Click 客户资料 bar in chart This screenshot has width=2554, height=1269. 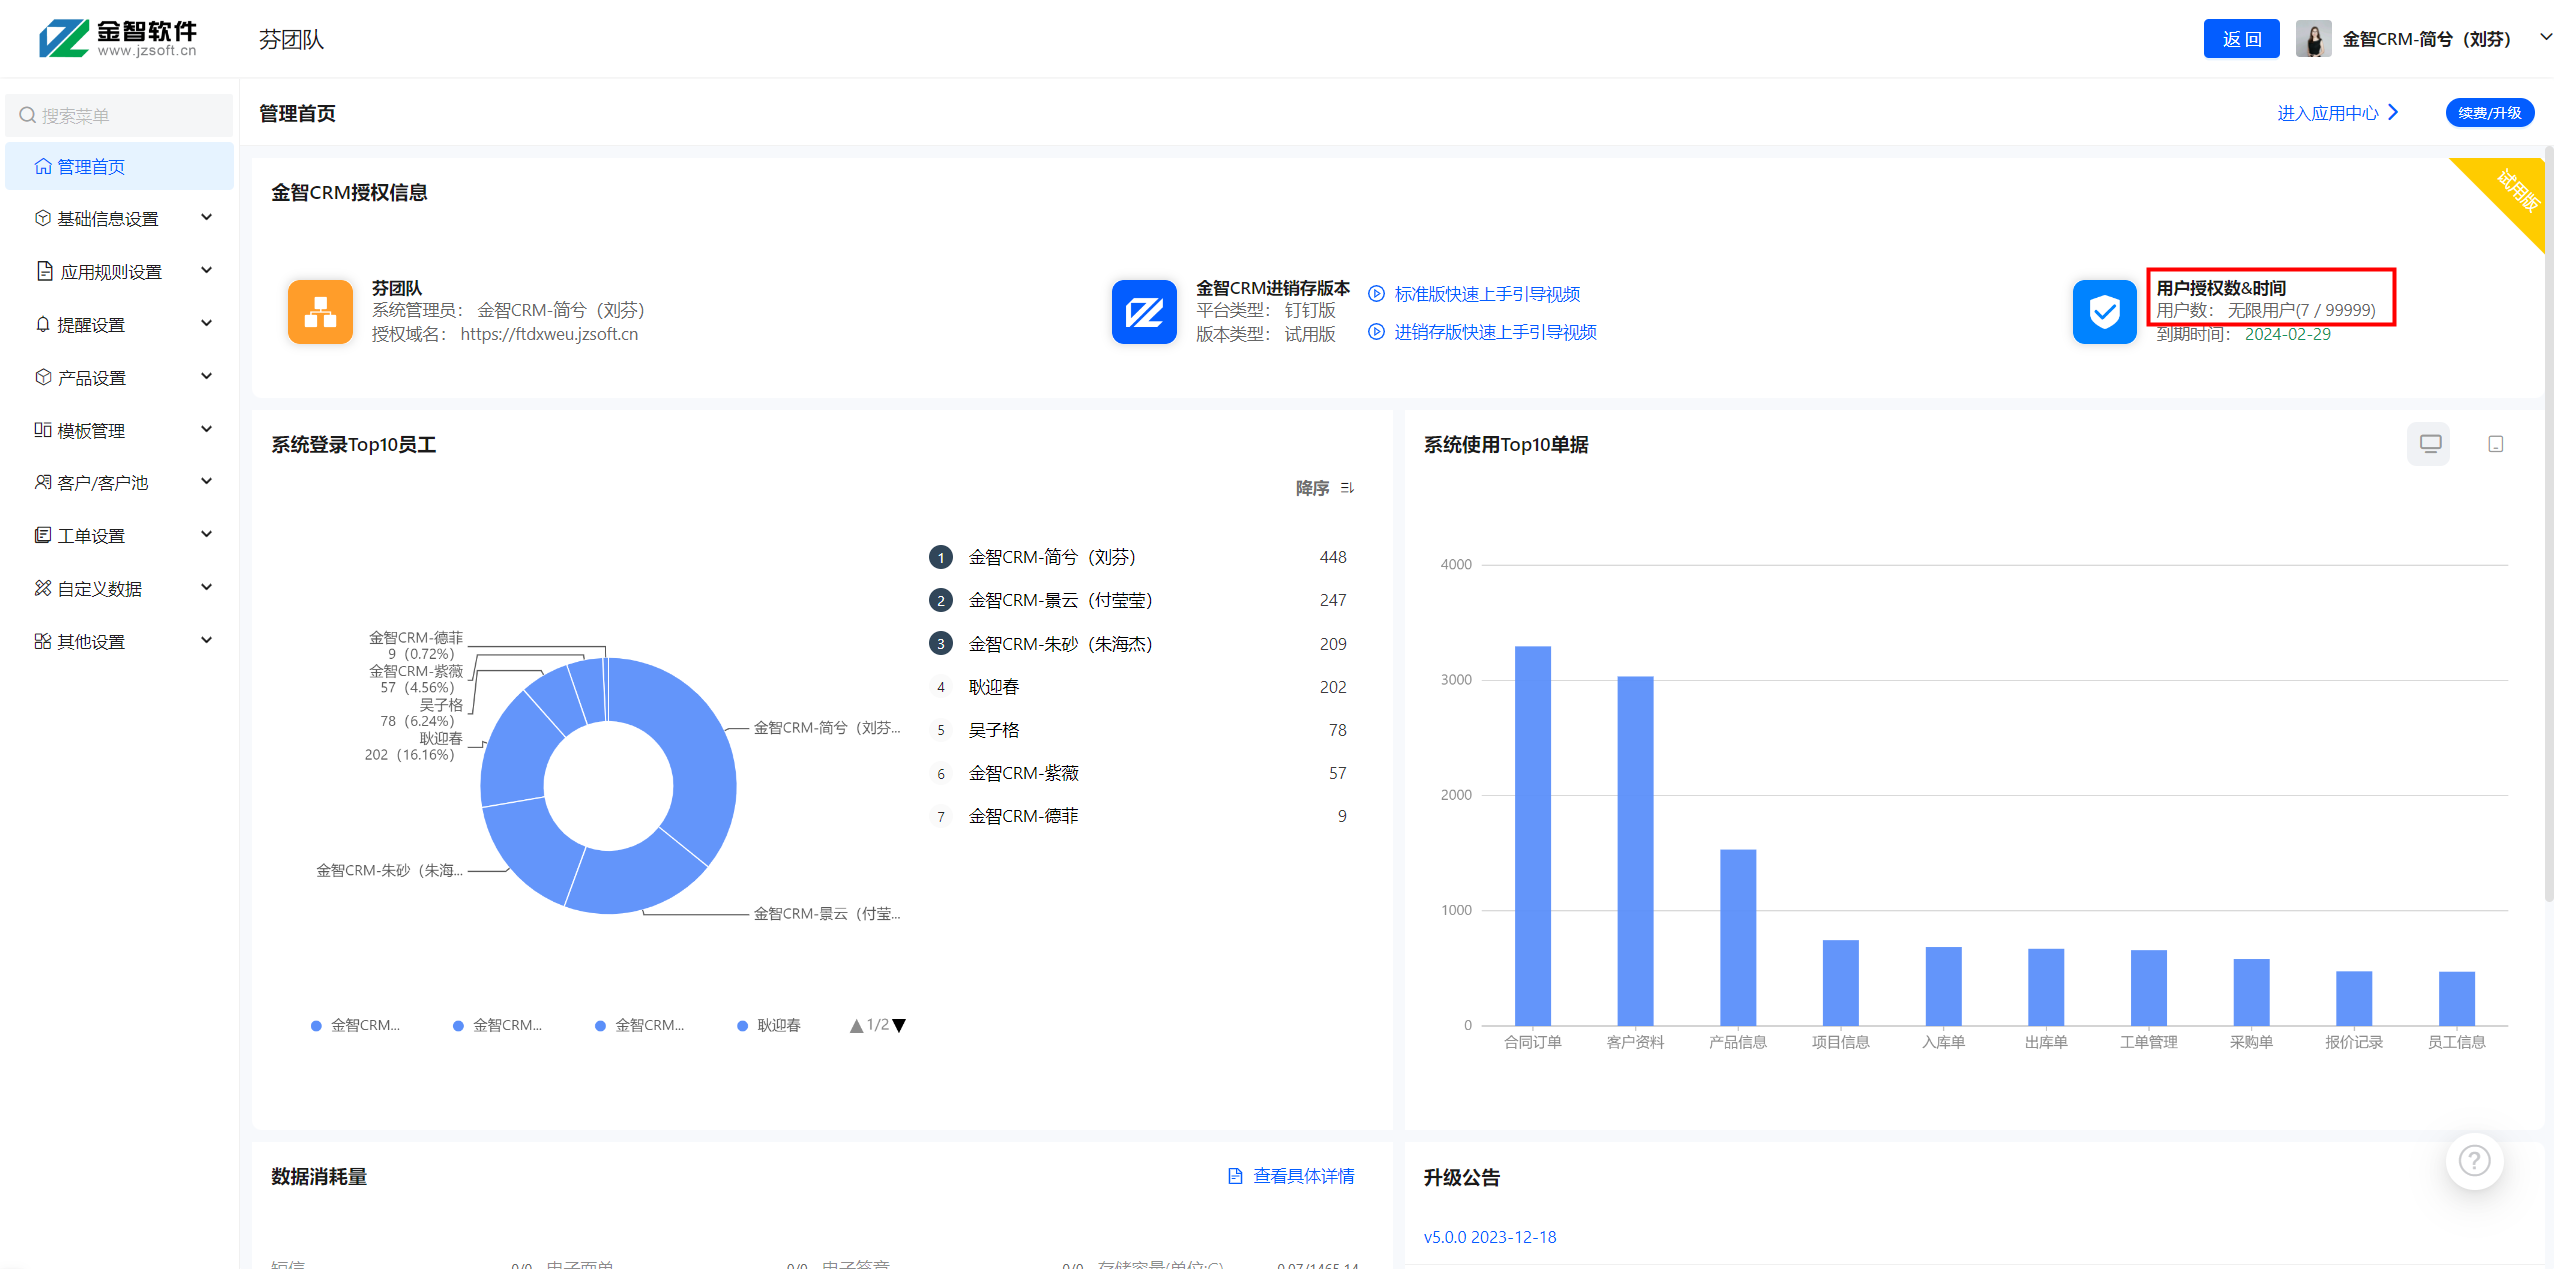pyautogui.click(x=1635, y=851)
